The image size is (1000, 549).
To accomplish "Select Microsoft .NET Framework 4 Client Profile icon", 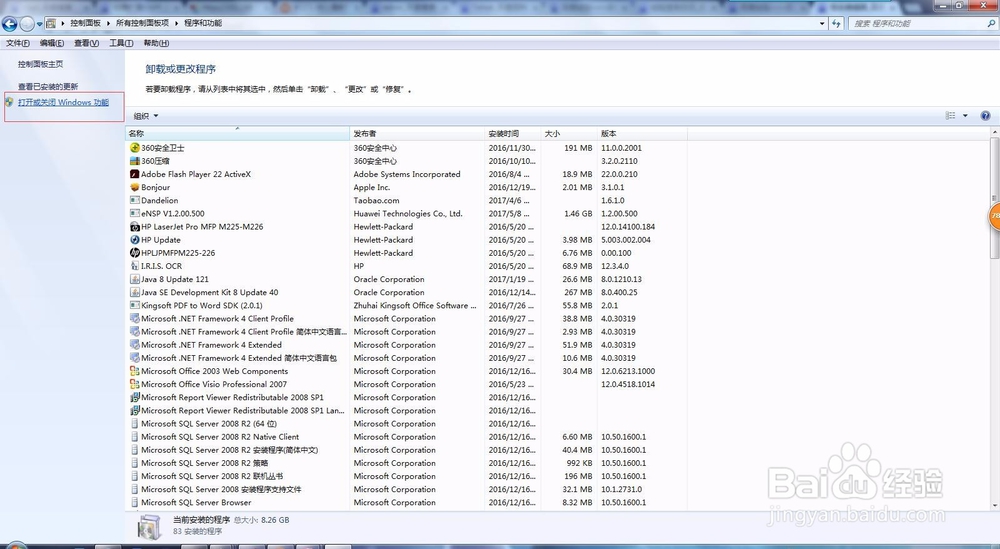I will tap(135, 318).
